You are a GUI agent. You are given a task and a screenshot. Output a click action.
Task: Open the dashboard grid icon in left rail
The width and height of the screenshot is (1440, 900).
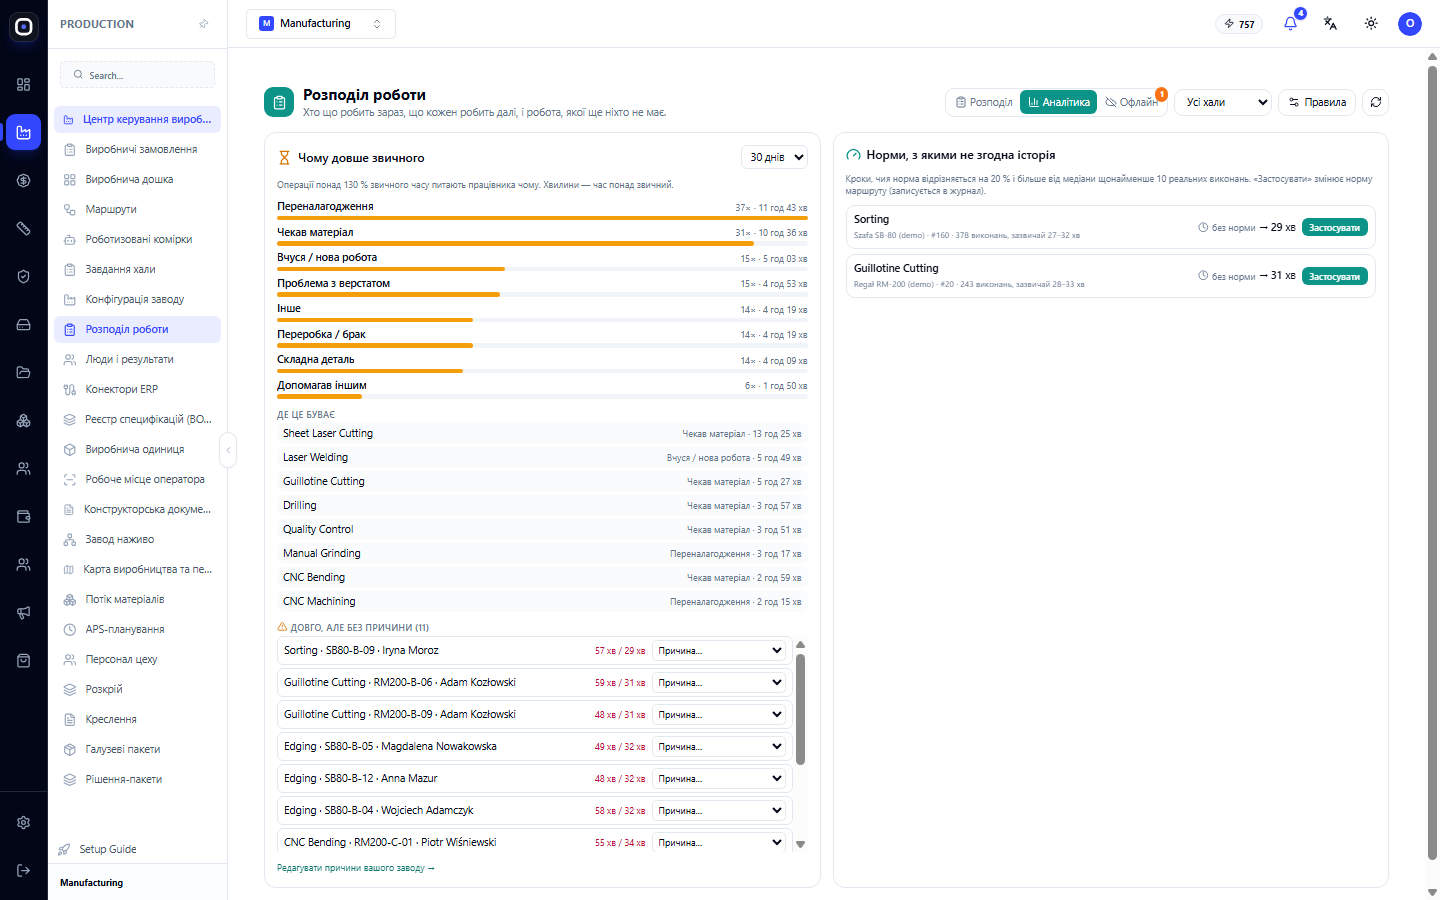coord(23,85)
